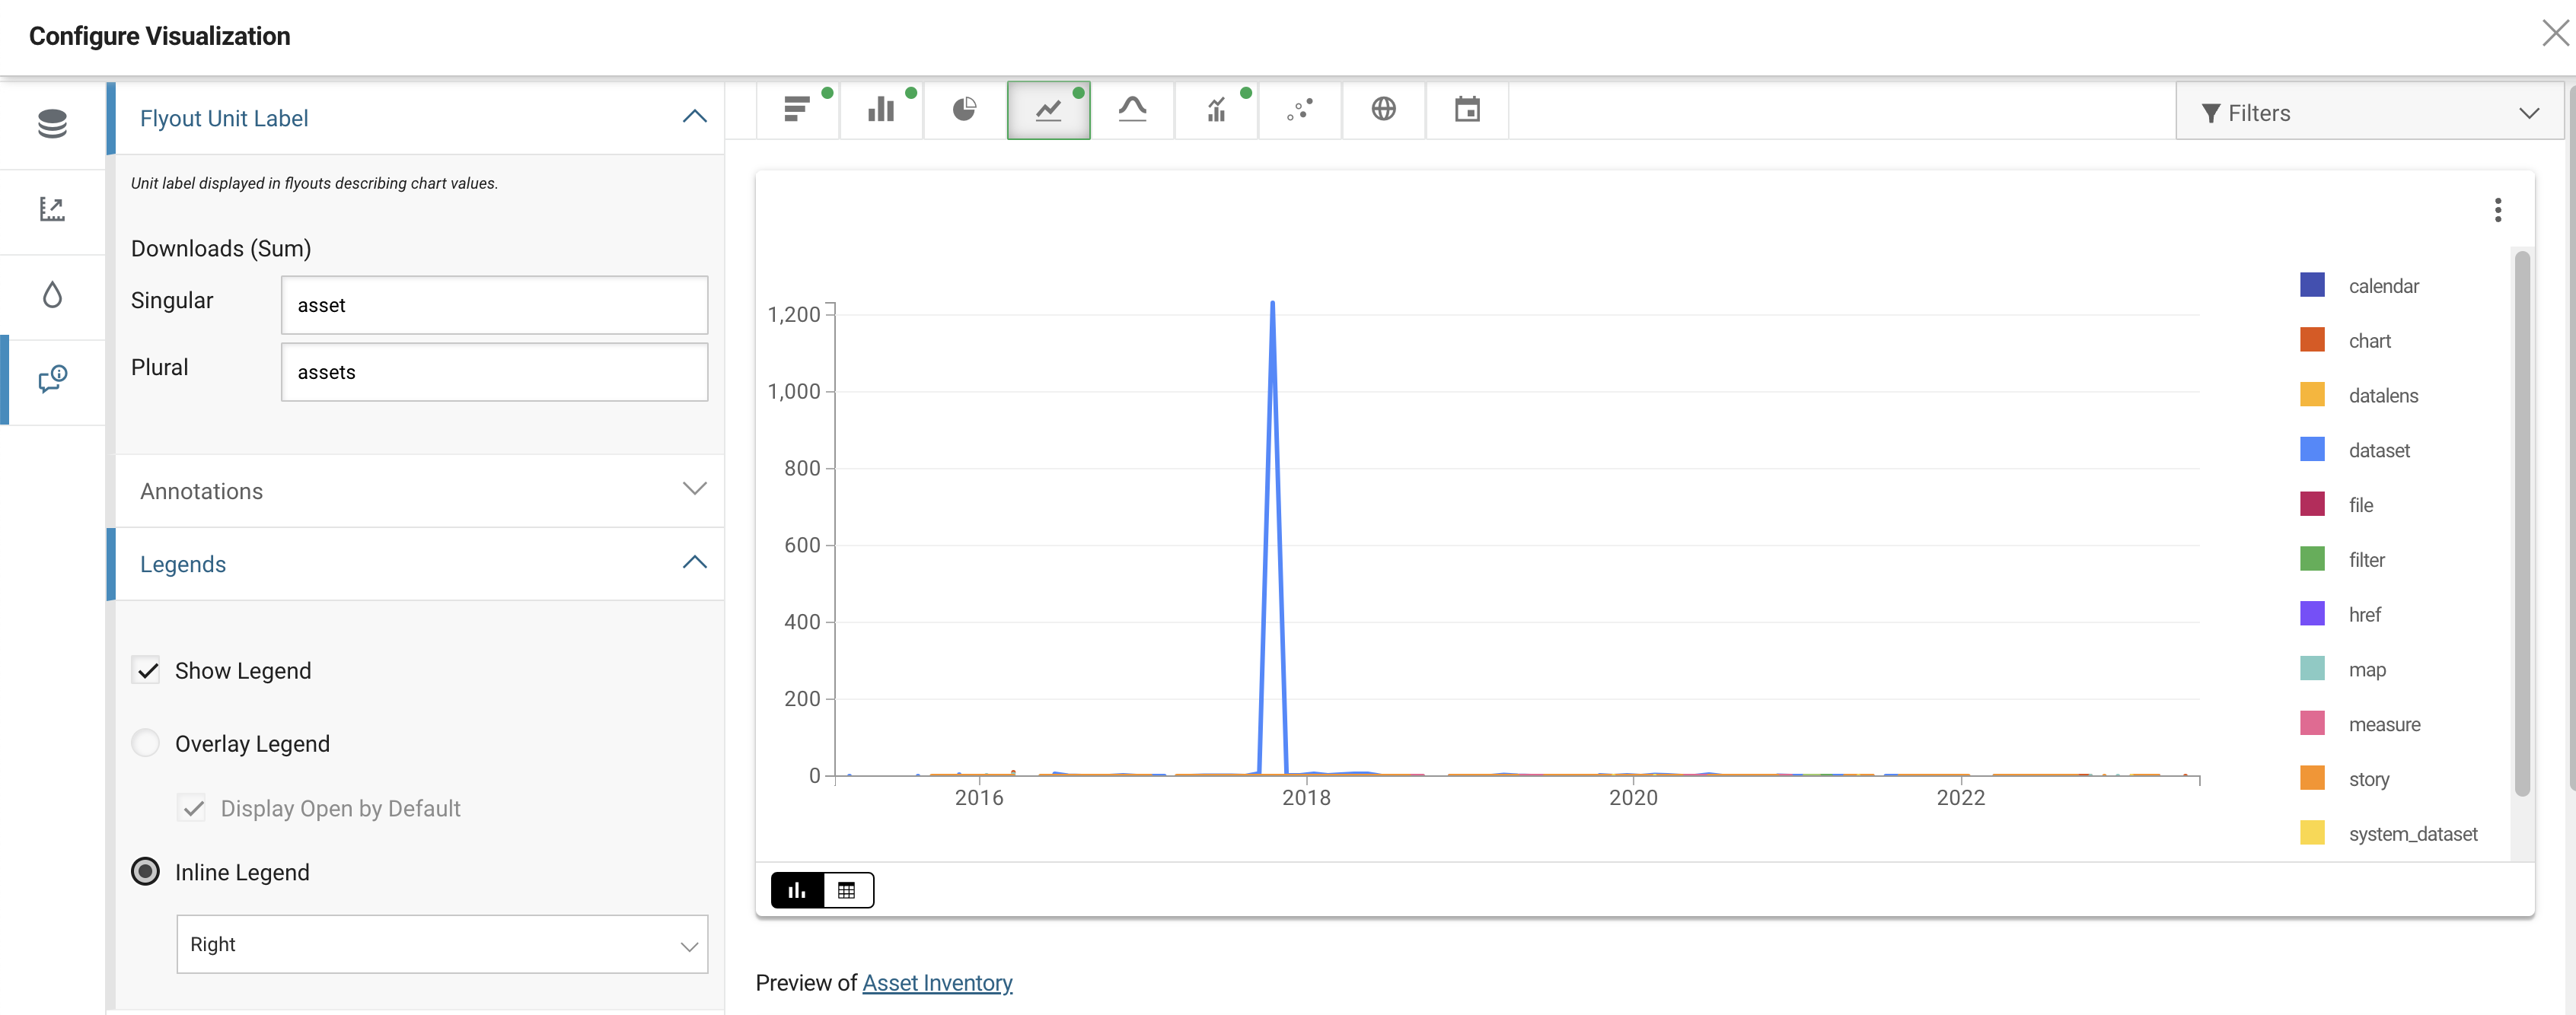The height and width of the screenshot is (1015, 2576).
Task: Select the scatter plot chart type
Action: coord(1300,109)
